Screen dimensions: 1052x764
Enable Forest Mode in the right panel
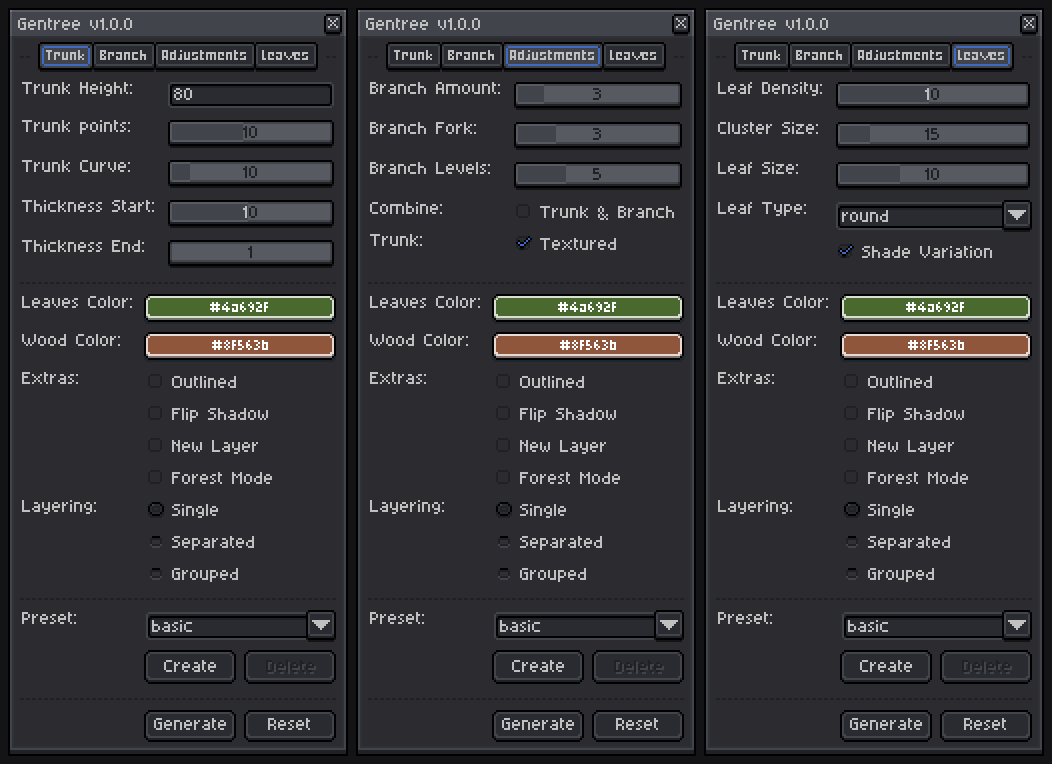click(x=851, y=478)
